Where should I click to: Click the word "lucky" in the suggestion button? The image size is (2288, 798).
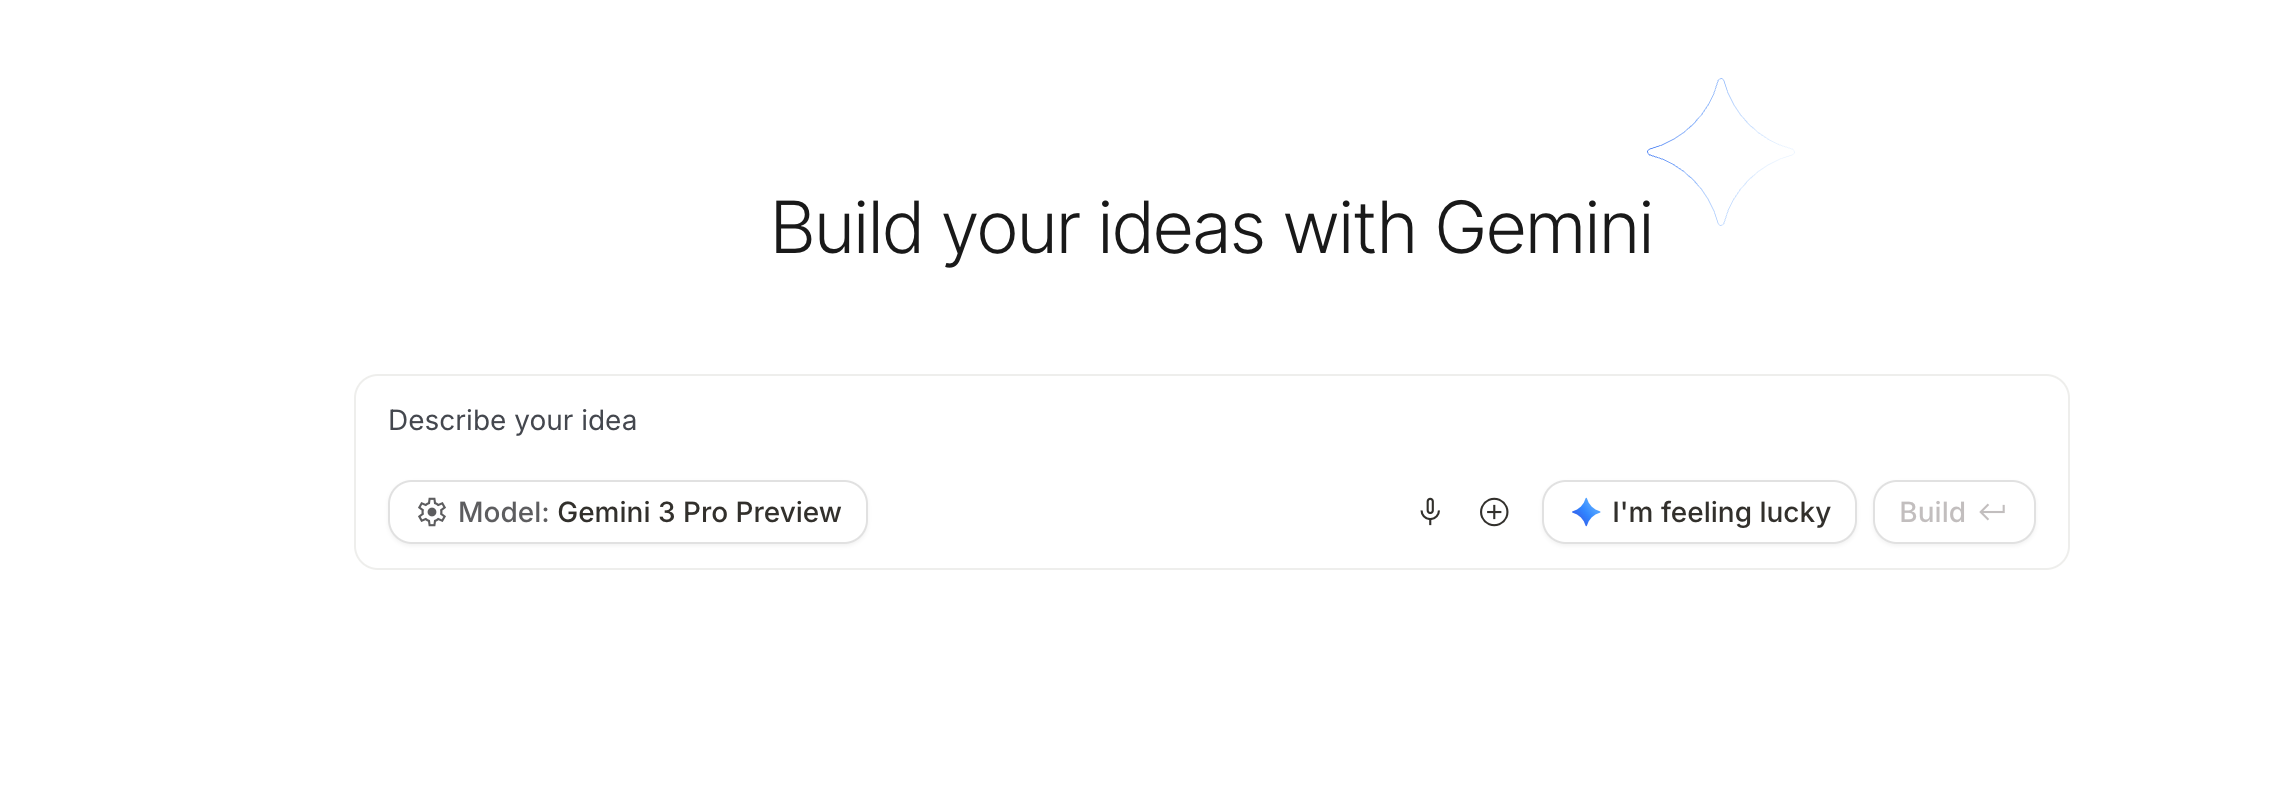click(1794, 512)
